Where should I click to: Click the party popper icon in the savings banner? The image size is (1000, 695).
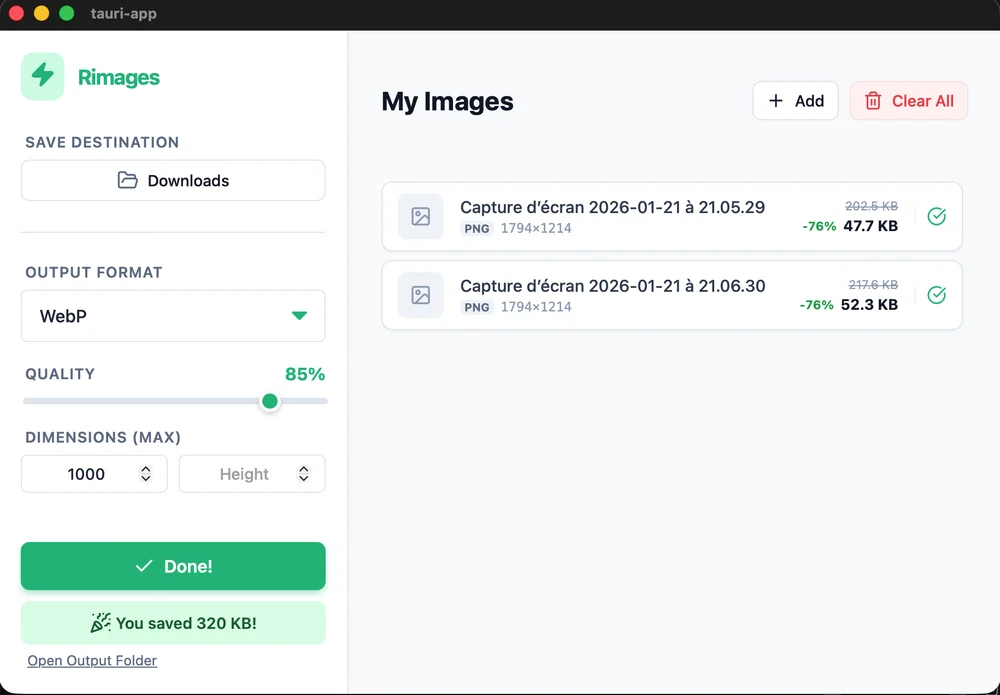[100, 622]
